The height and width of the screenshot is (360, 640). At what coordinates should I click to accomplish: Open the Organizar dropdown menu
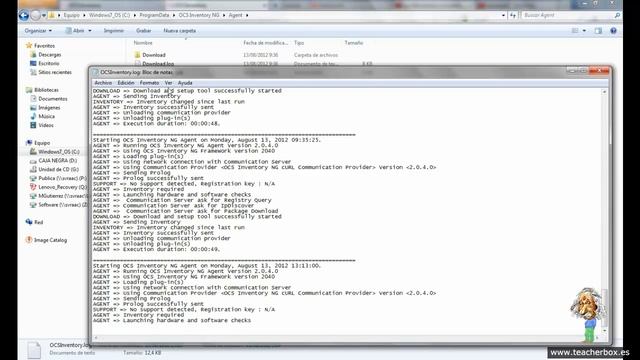(x=38, y=31)
